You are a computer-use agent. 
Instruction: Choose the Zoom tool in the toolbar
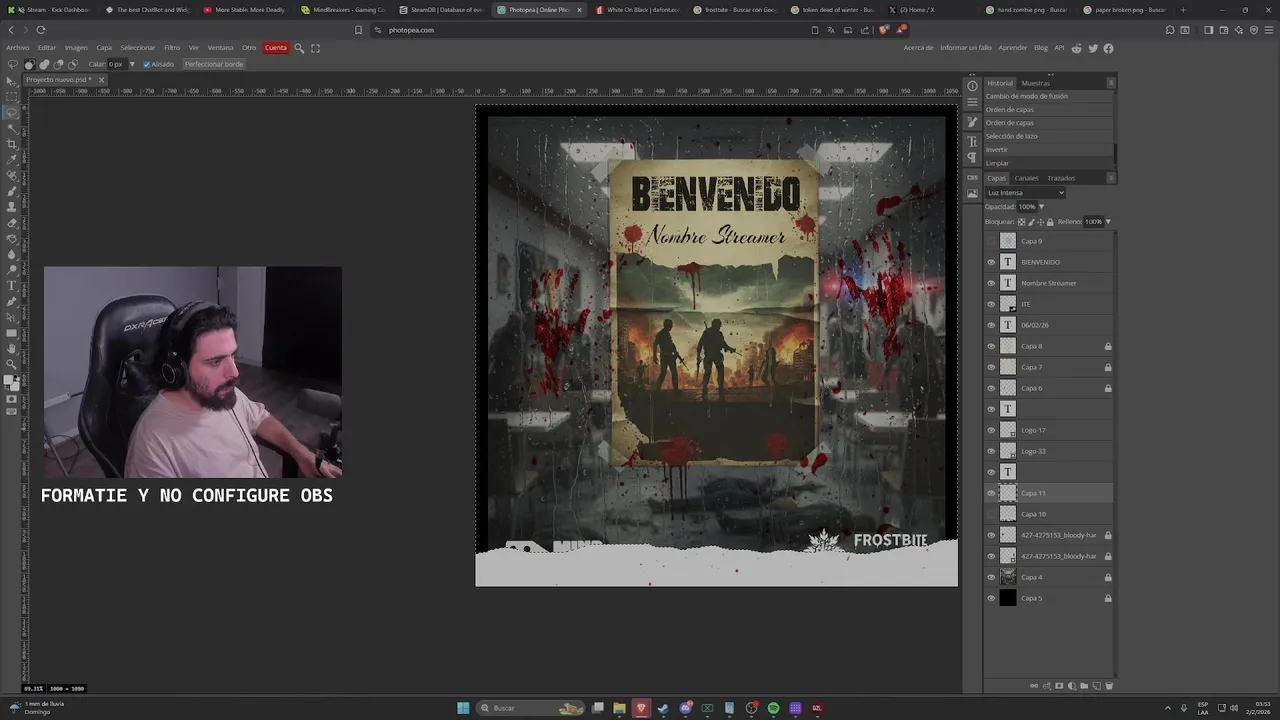tap(12, 364)
